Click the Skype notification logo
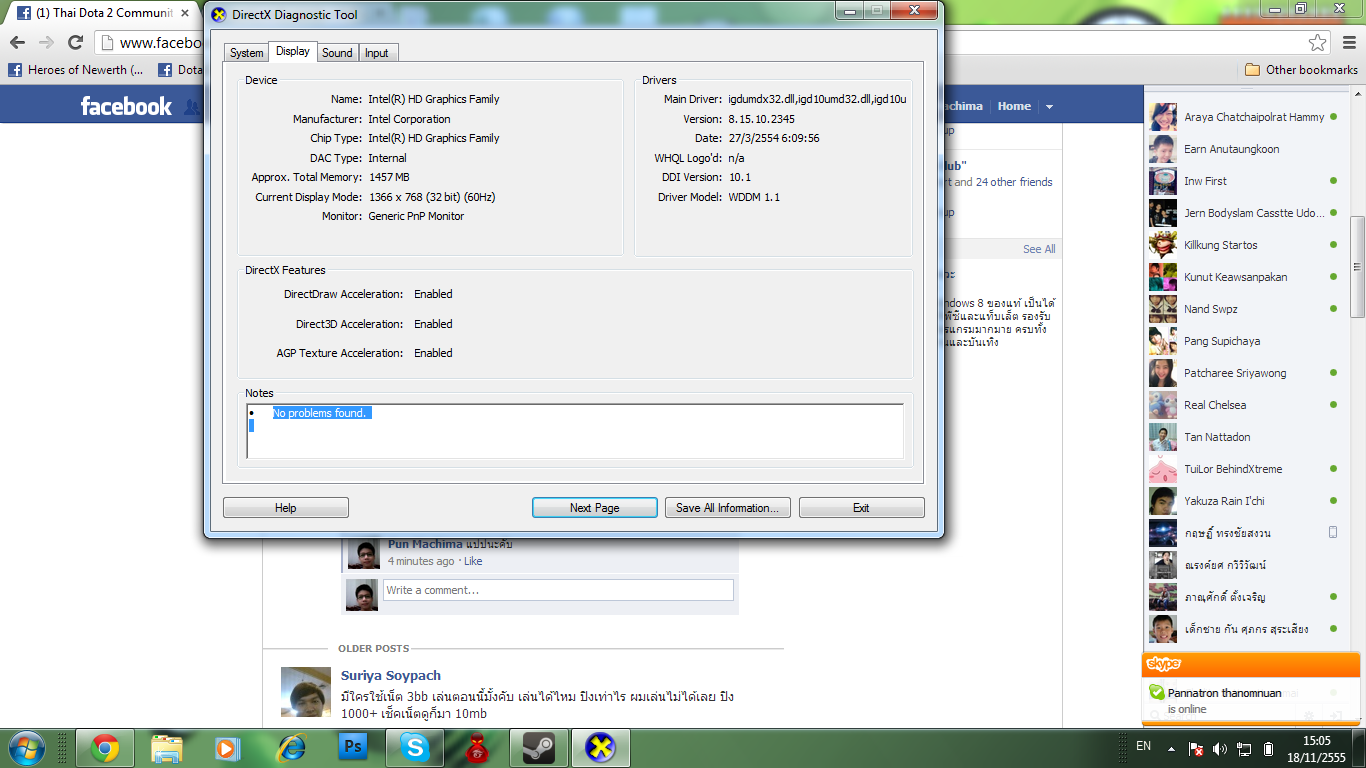The image size is (1366, 768). (x=1164, y=664)
